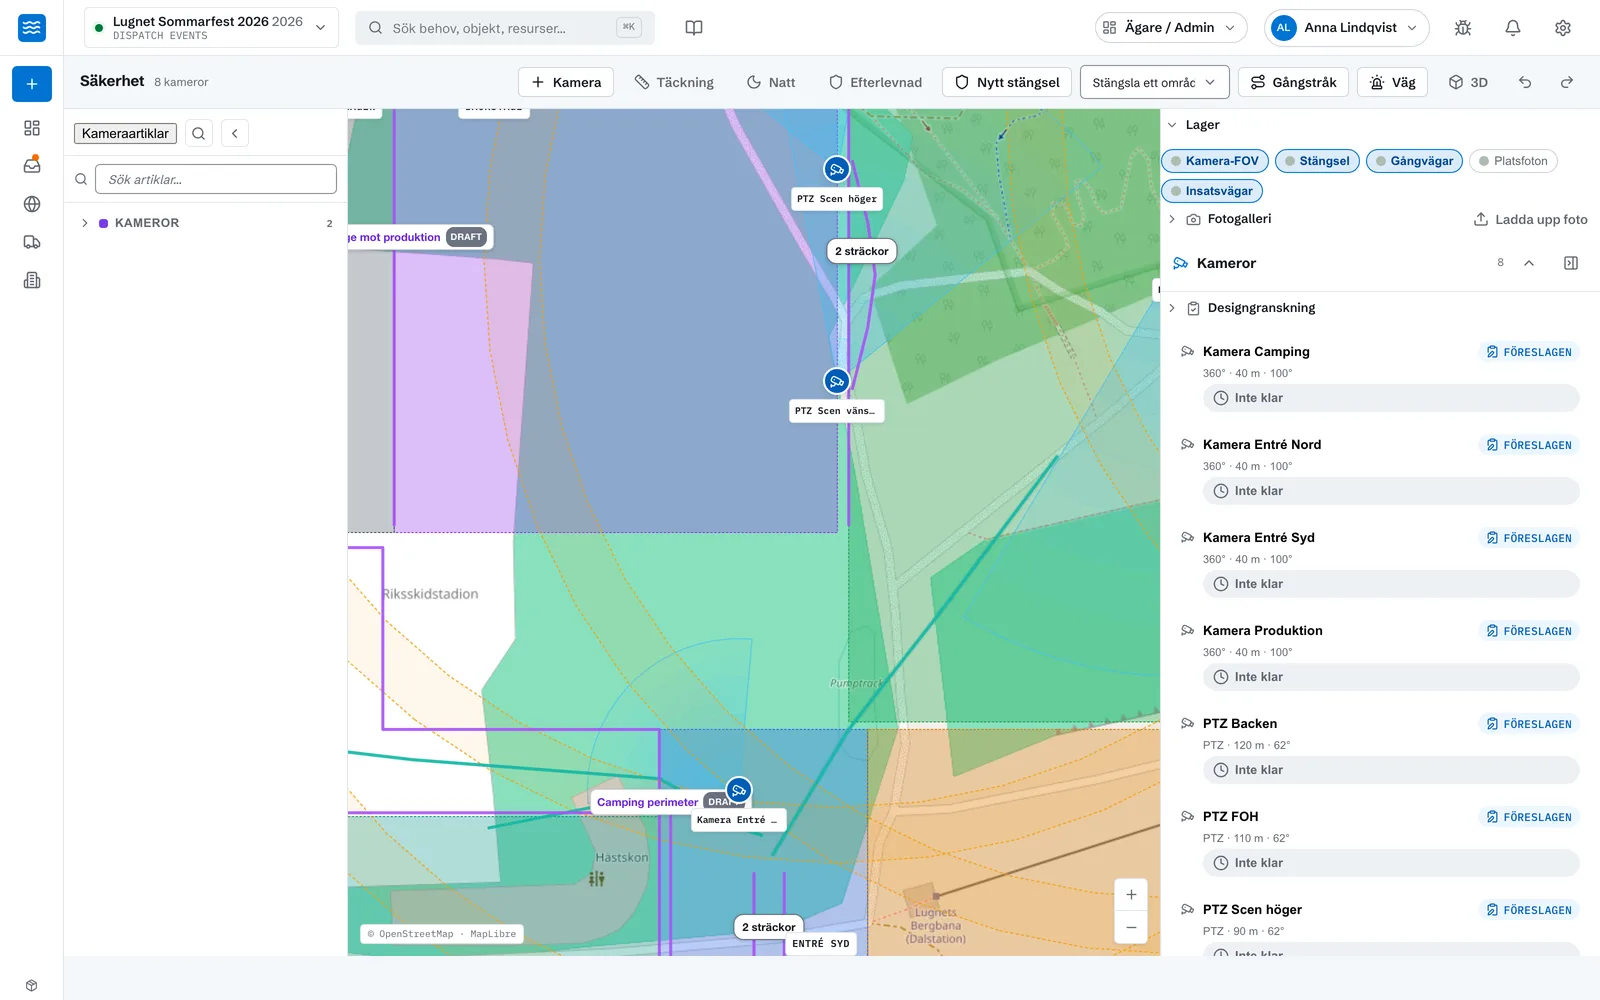Screen dimensions: 1600x1000
Task: Click the blue plus create button in sidebar
Action: [32, 84]
